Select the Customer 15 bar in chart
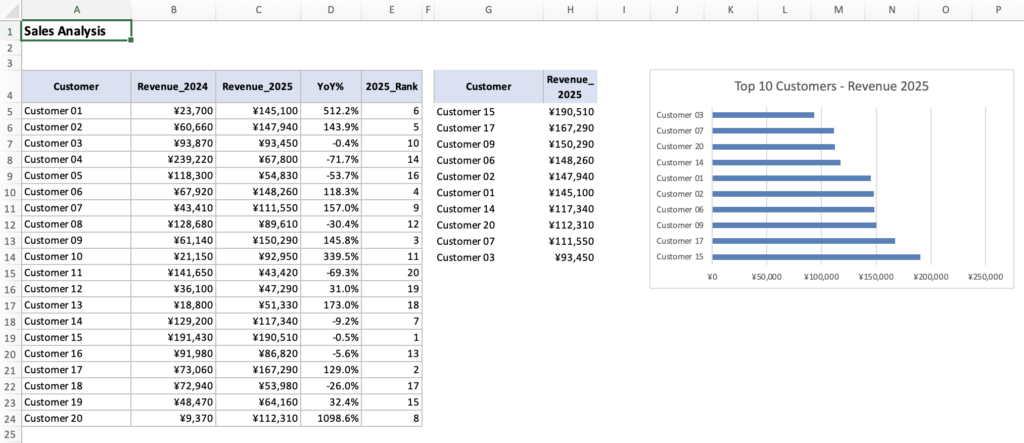The image size is (1024, 443). pyautogui.click(x=815, y=257)
